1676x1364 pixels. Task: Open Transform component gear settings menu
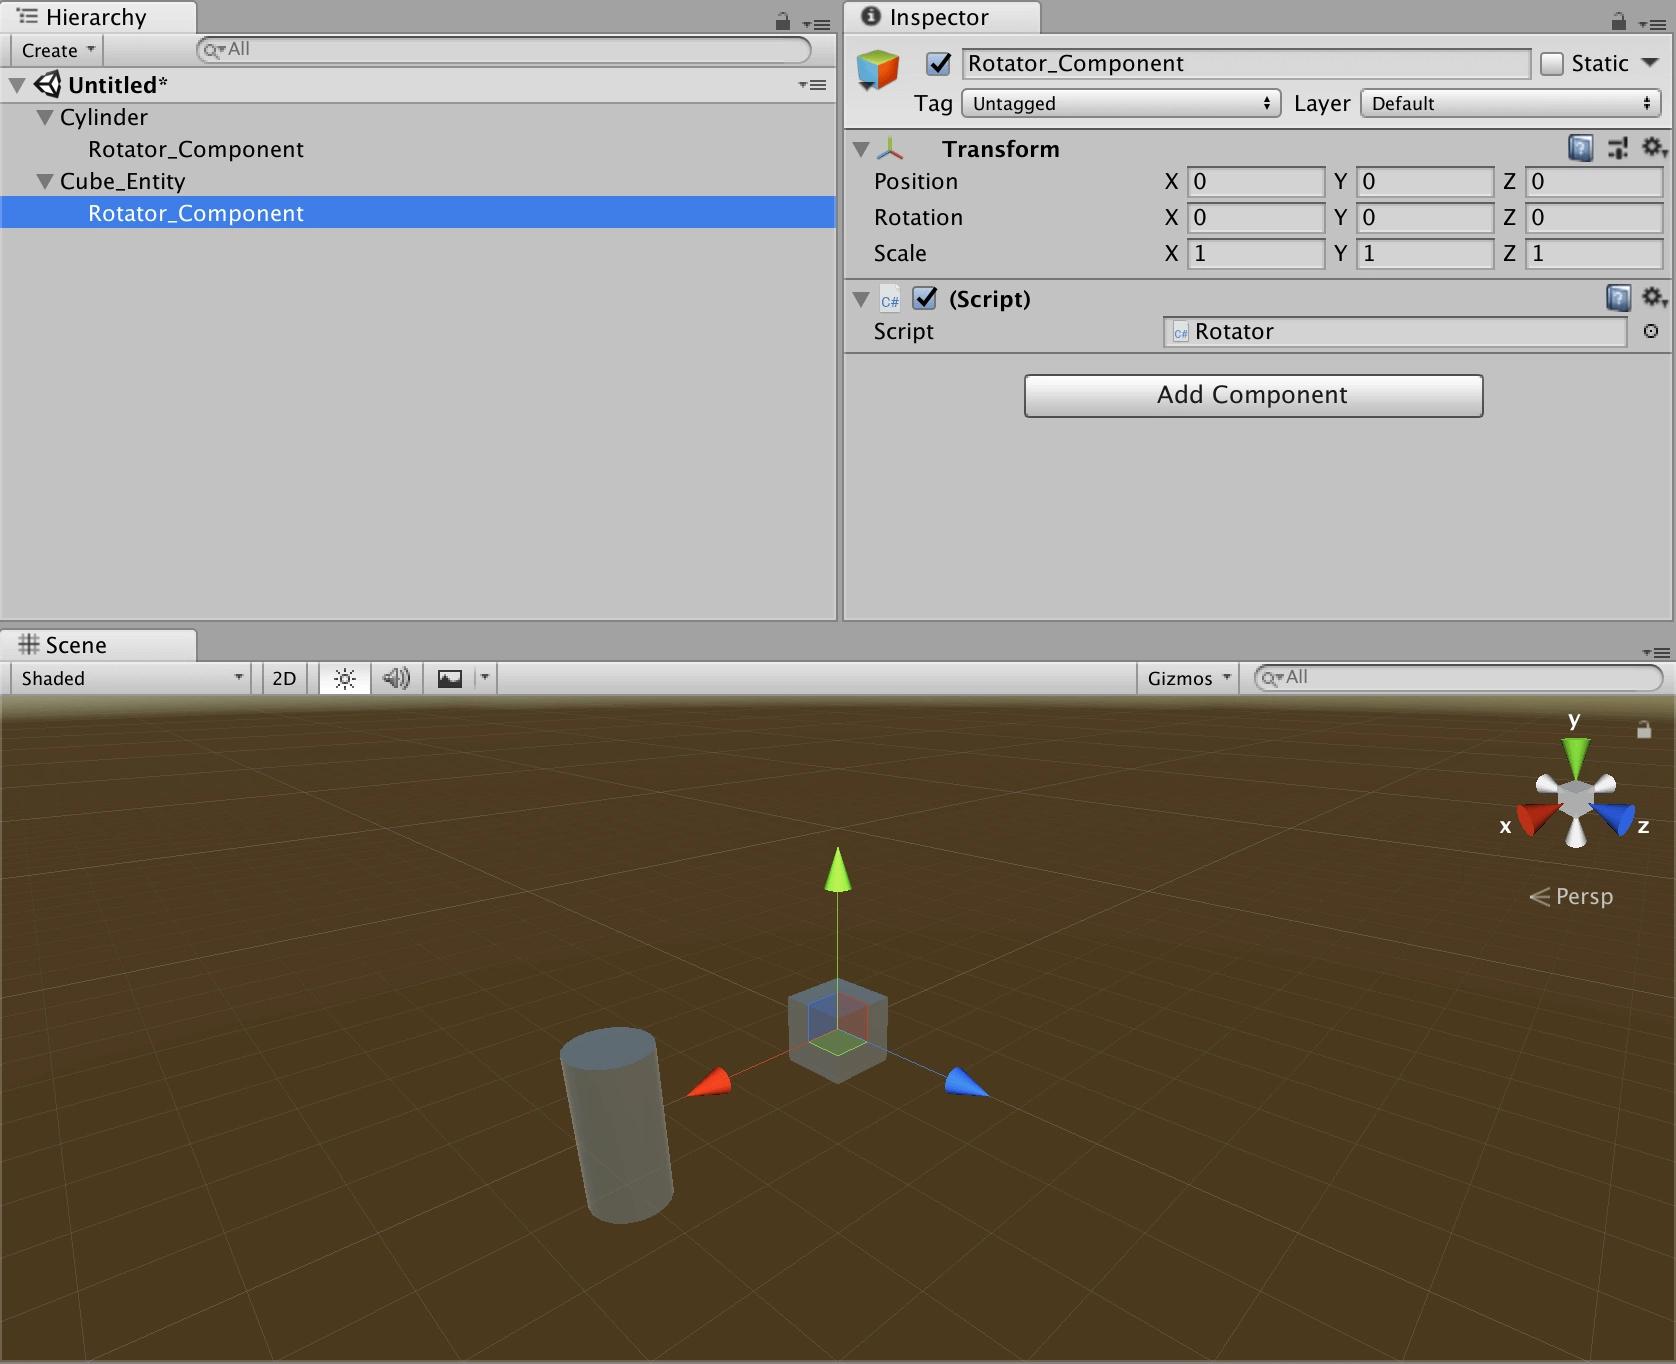[x=1653, y=148]
